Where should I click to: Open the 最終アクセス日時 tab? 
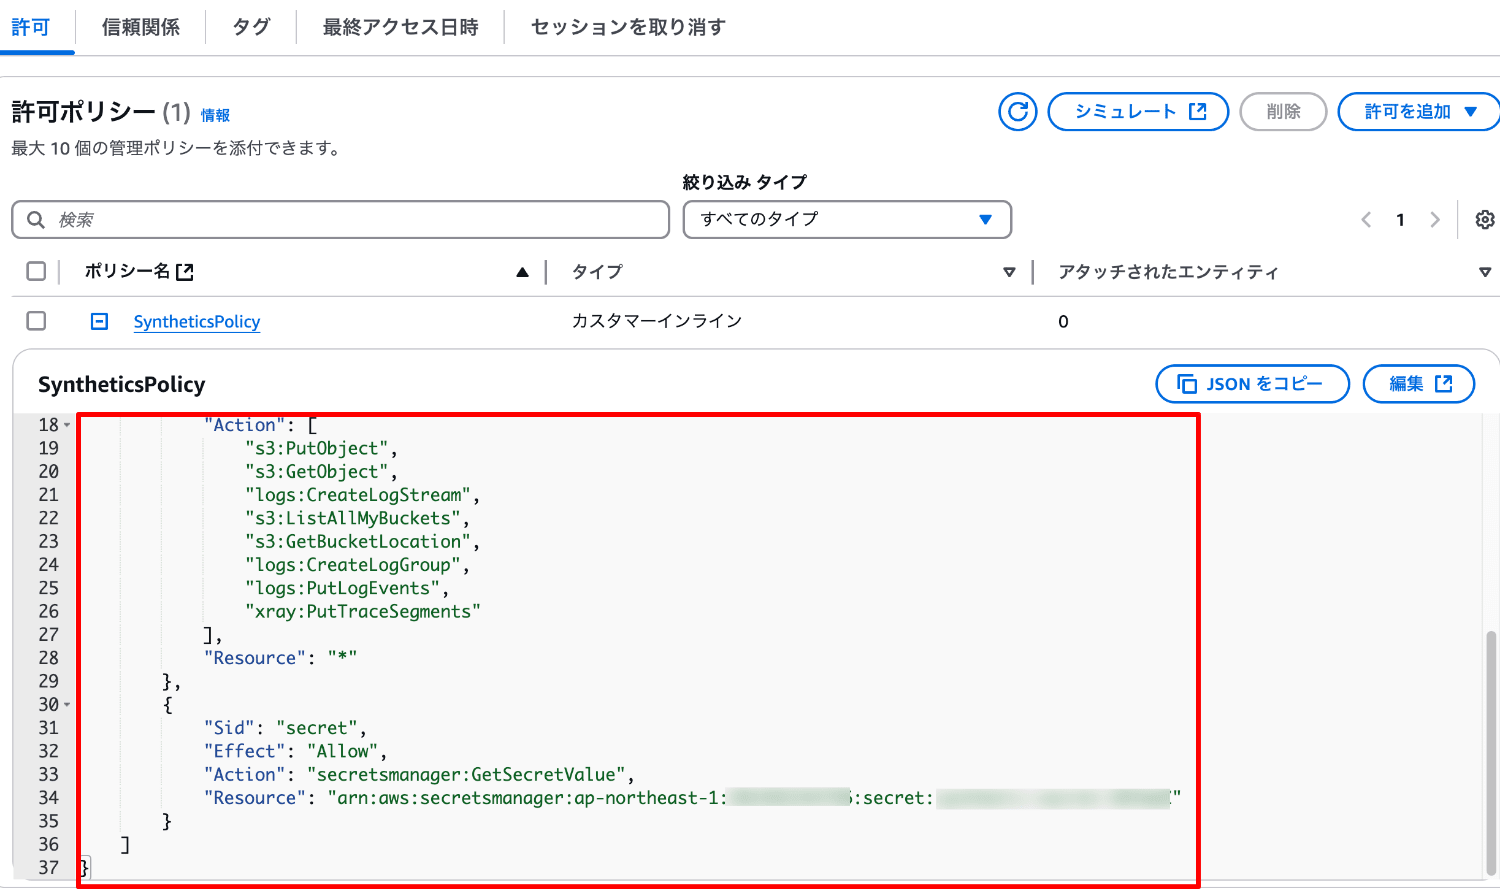pos(400,27)
